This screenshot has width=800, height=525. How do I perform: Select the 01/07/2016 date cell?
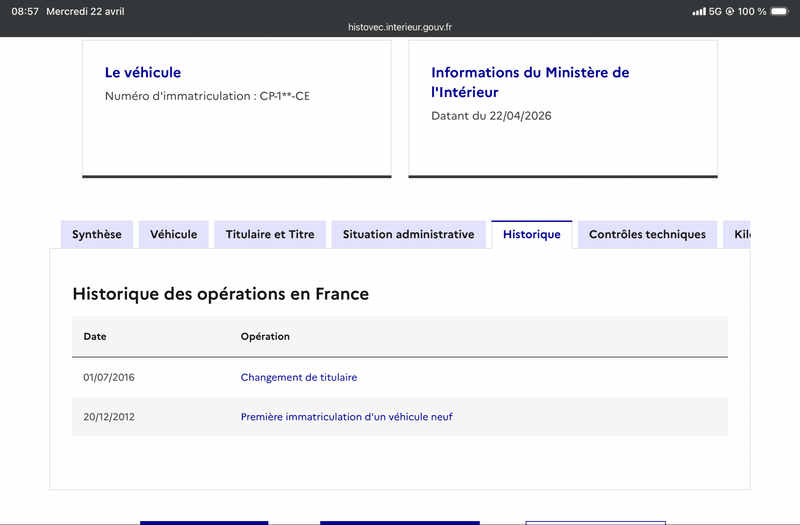[x=109, y=378]
